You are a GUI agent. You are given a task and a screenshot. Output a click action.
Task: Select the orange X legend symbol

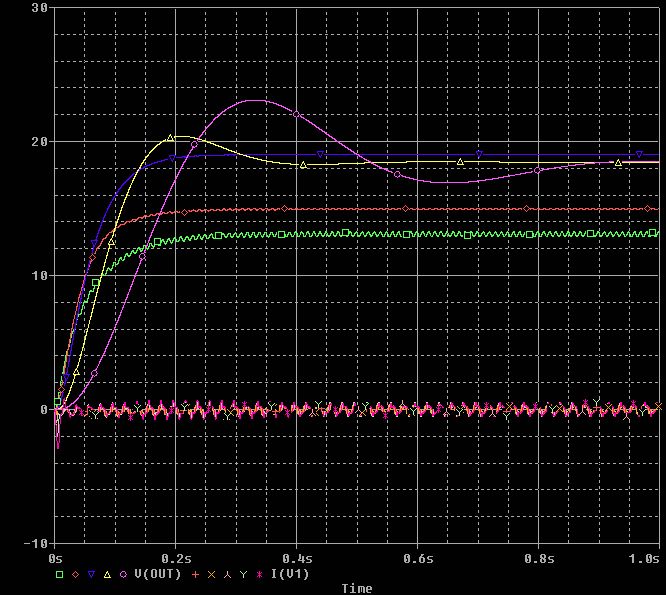211,575
